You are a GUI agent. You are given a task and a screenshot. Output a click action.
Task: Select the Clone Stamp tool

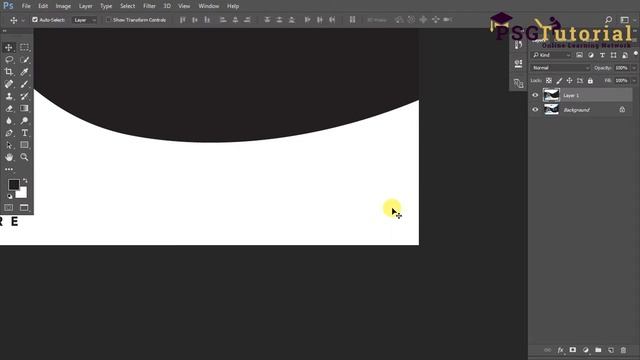tap(9, 96)
